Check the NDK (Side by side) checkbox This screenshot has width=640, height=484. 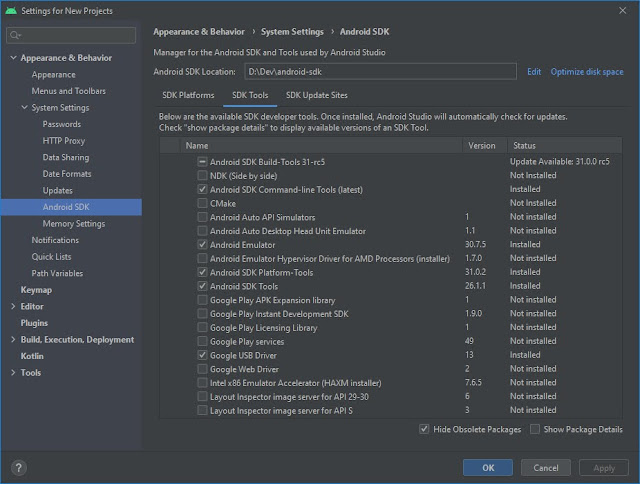pos(203,175)
